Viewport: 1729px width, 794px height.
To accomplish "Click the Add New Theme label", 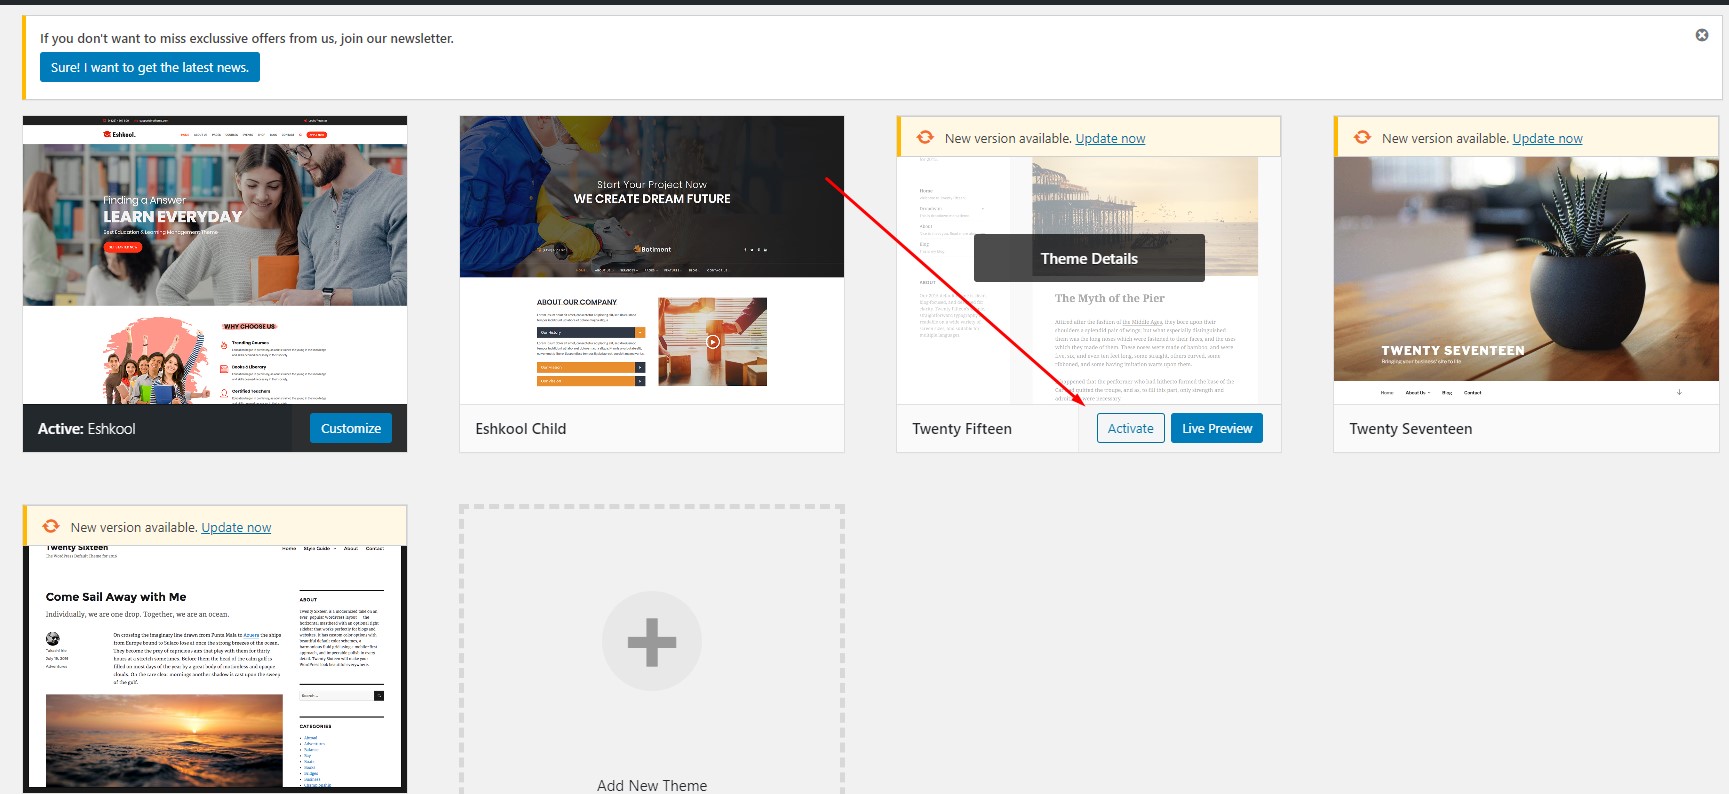I will (652, 786).
